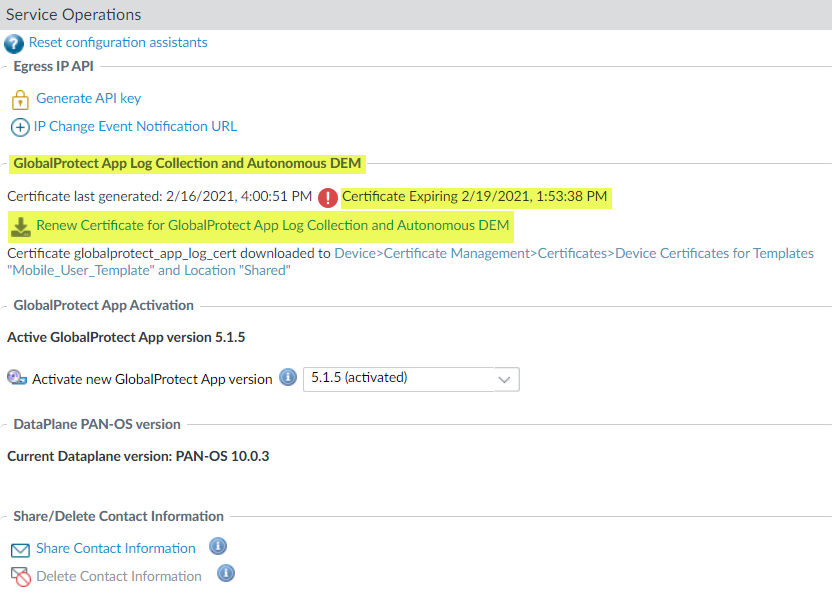Click the plus icon beside IP Change Event
The image size is (832, 600).
(20, 127)
